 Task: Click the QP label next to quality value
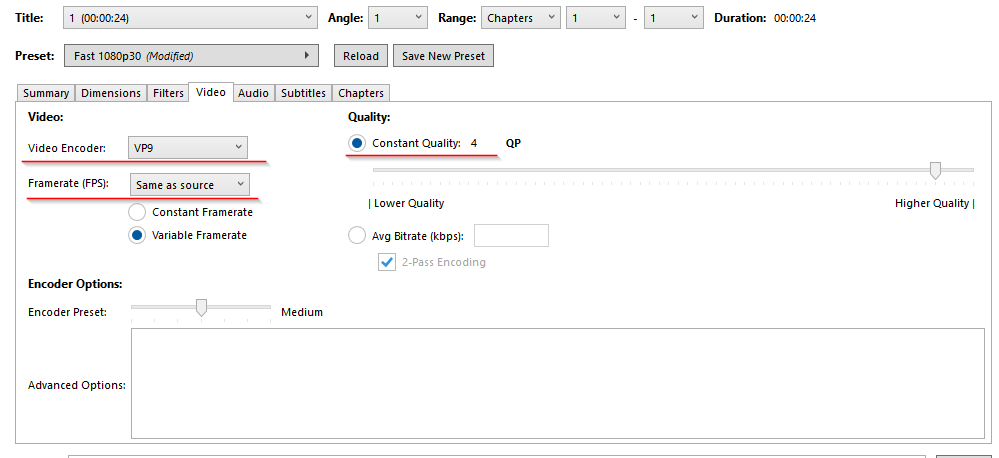[513, 143]
